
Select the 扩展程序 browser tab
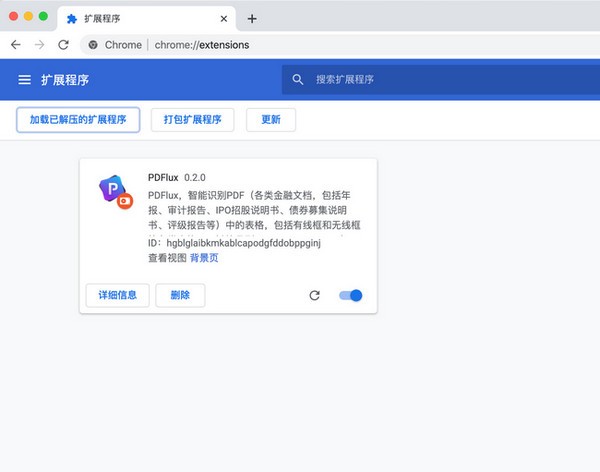tap(147, 19)
